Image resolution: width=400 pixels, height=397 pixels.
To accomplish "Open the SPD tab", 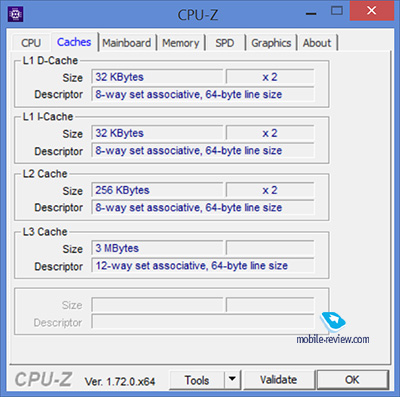I will (225, 43).
